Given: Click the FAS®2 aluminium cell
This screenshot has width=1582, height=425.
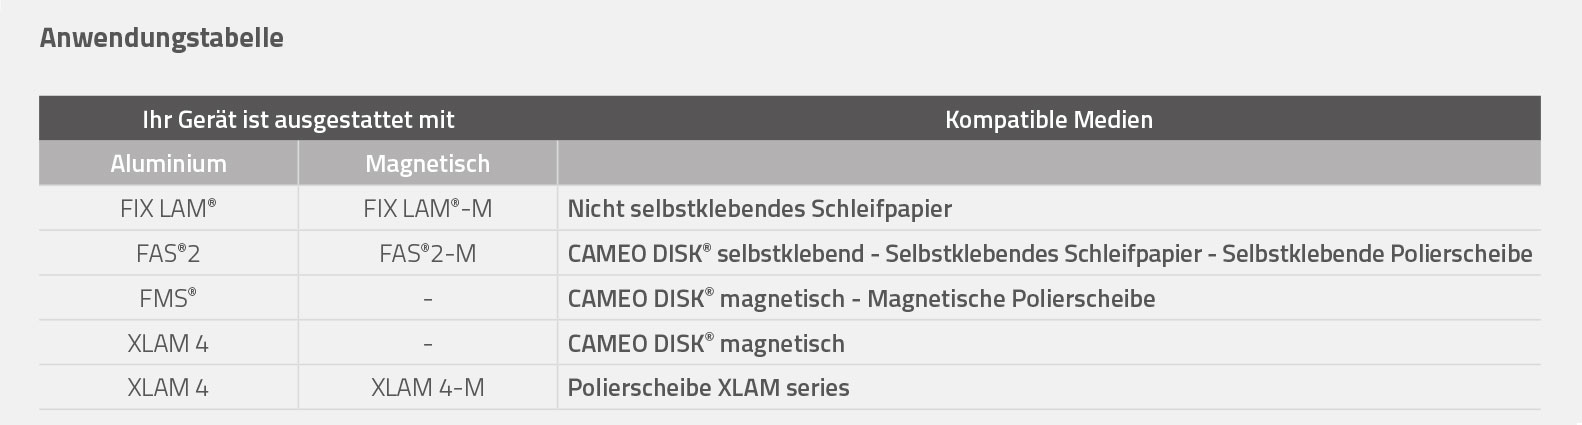Looking at the screenshot, I should [168, 254].
